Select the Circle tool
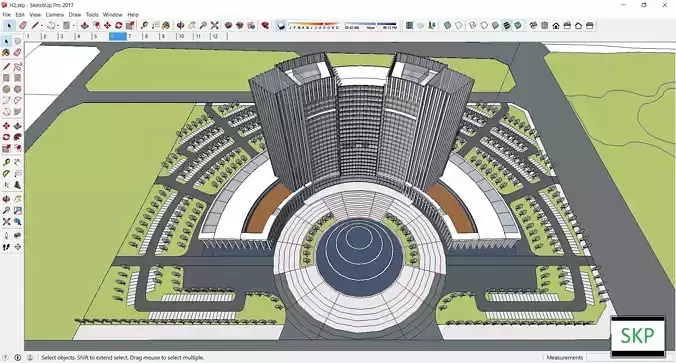The height and width of the screenshot is (363, 676). [x=6, y=89]
